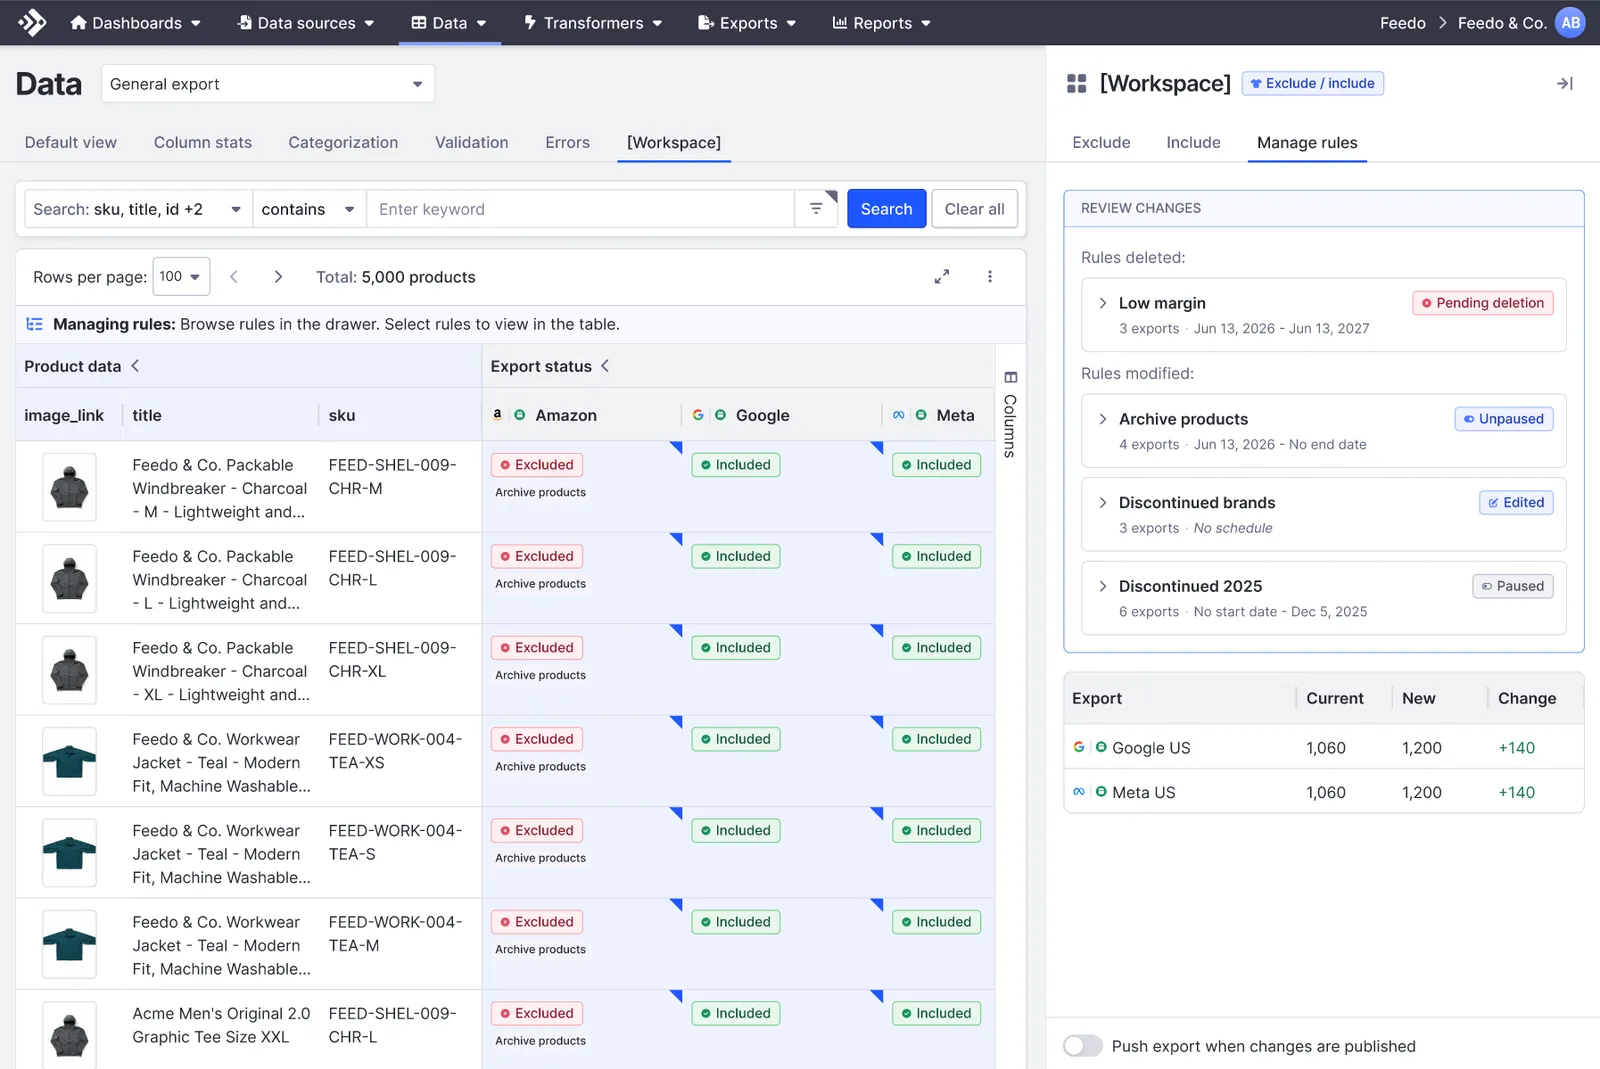The image size is (1600, 1069).
Task: Click the Search button
Action: (886, 209)
